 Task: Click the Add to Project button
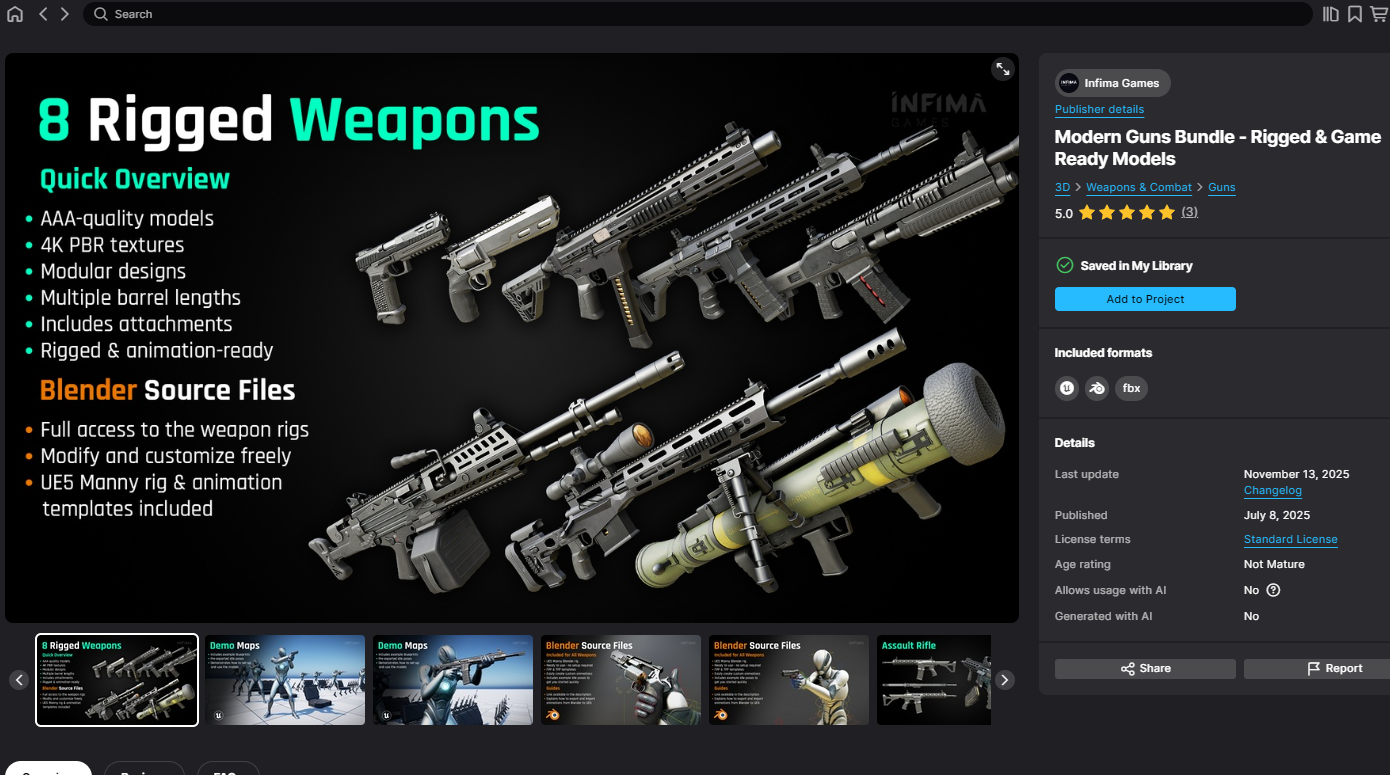click(x=1145, y=299)
